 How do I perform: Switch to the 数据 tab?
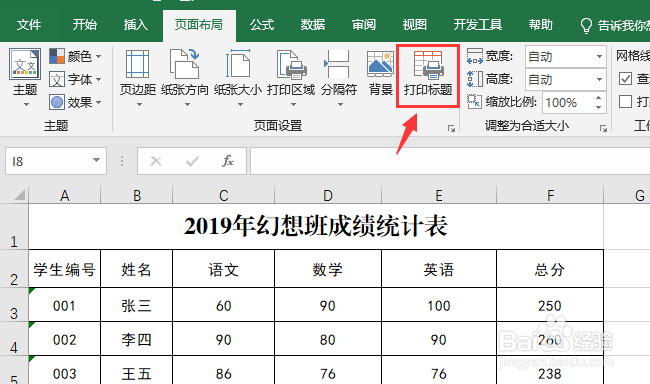click(313, 25)
